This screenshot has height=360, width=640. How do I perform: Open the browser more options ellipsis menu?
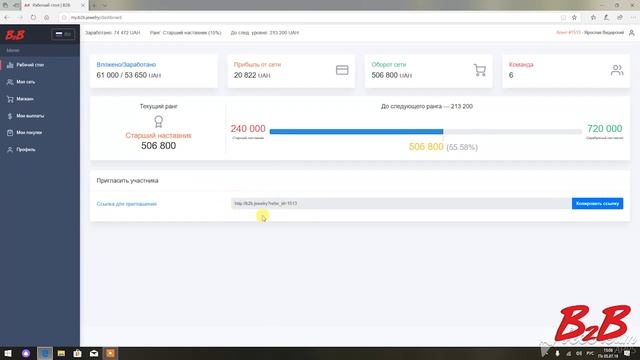633,18
